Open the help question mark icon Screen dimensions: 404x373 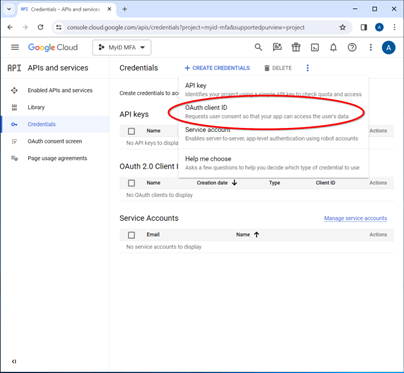pyautogui.click(x=352, y=48)
